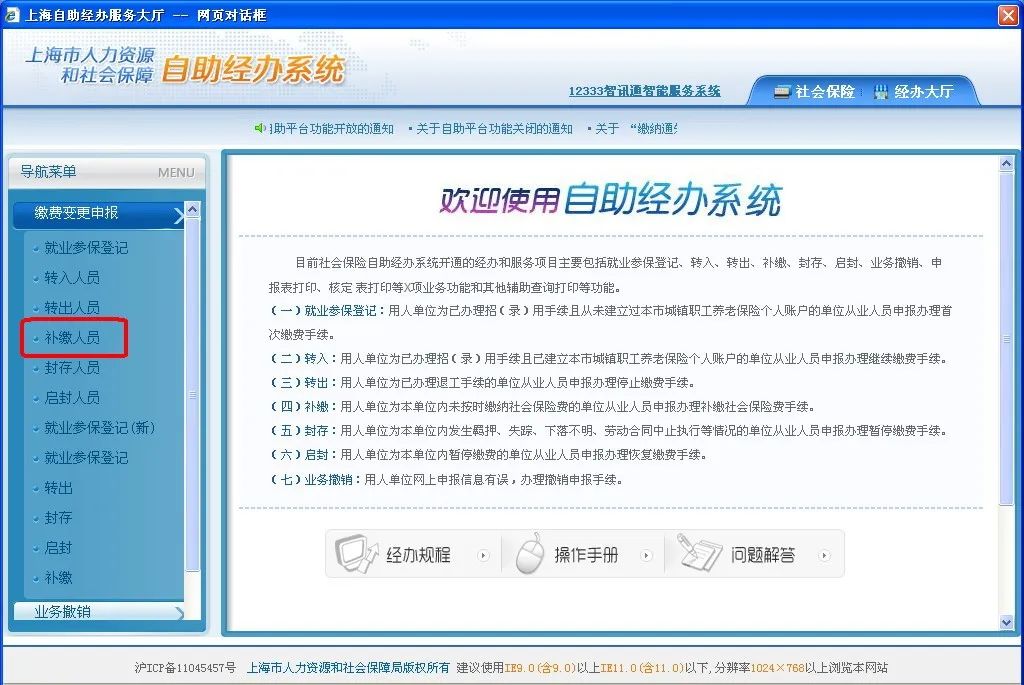Click arrow next to 经办规程 button
This screenshot has height=685, width=1024.
click(x=484, y=555)
